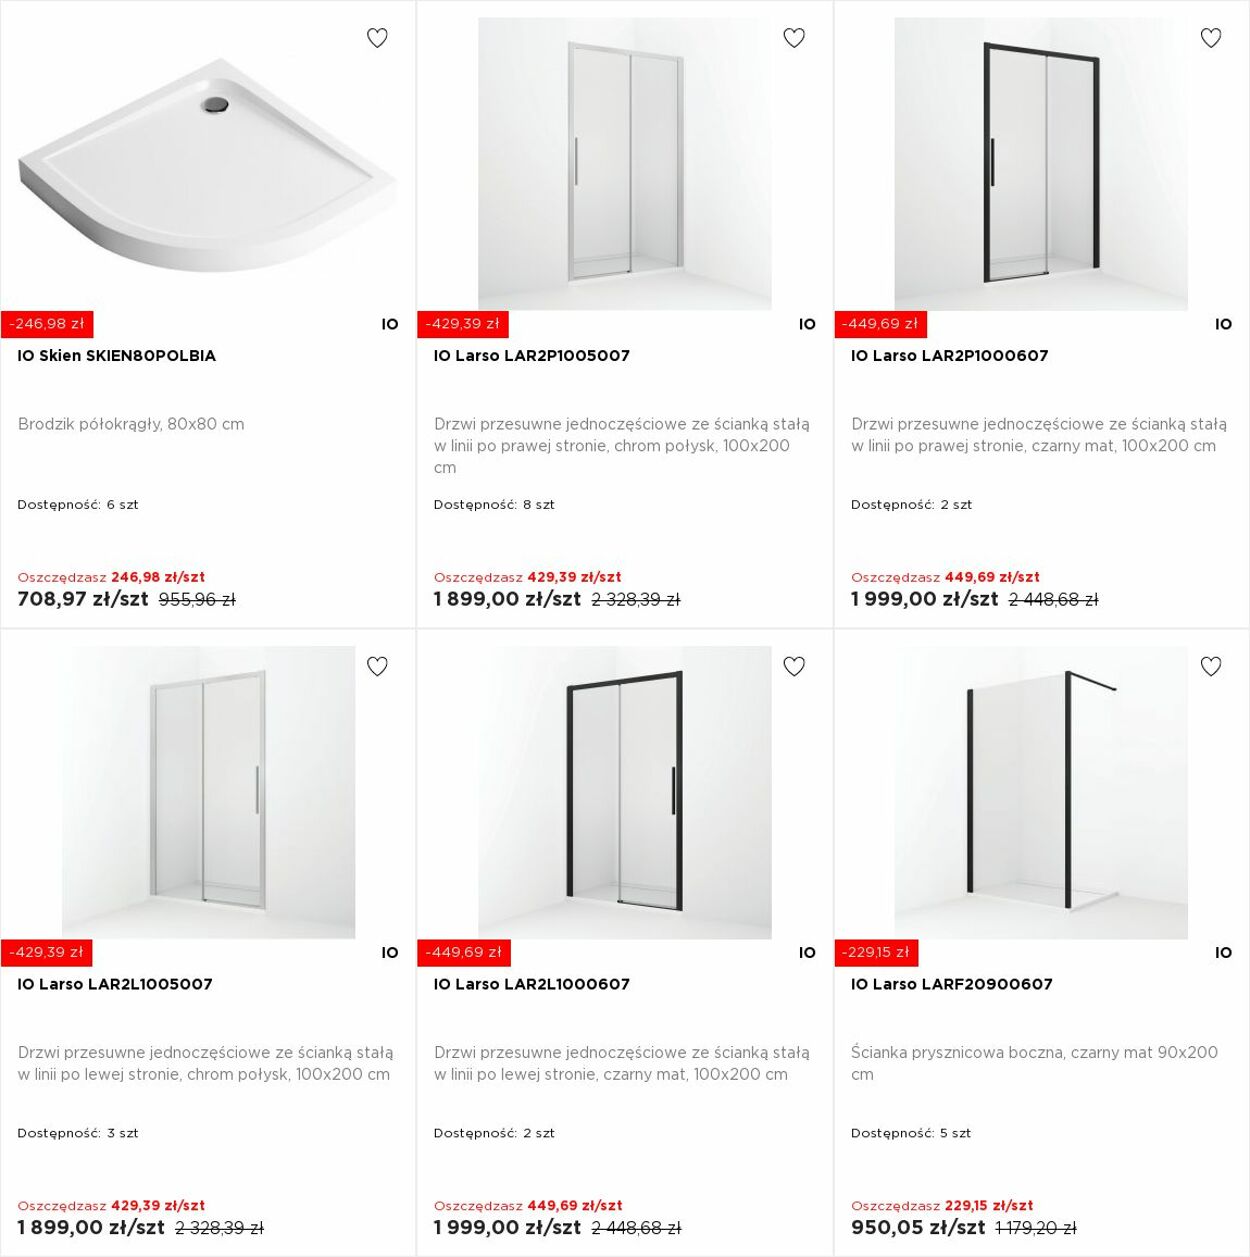Toggle wishlist heart for LAR2L1000607
1250x1257 pixels.
[794, 666]
